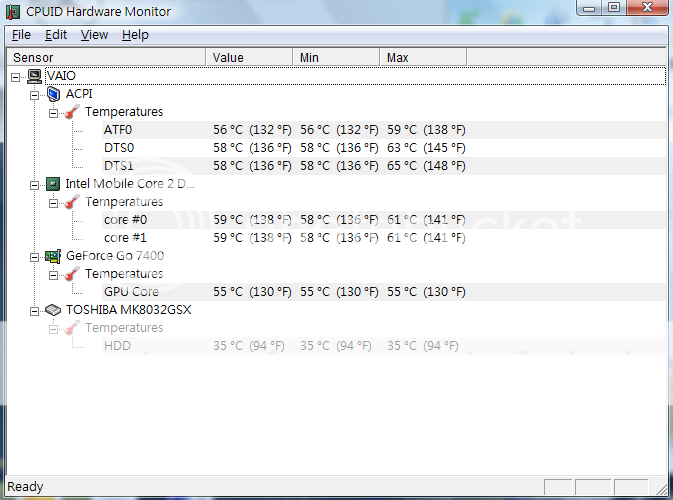Minimize the Hardware Monitor window

[589, 8]
